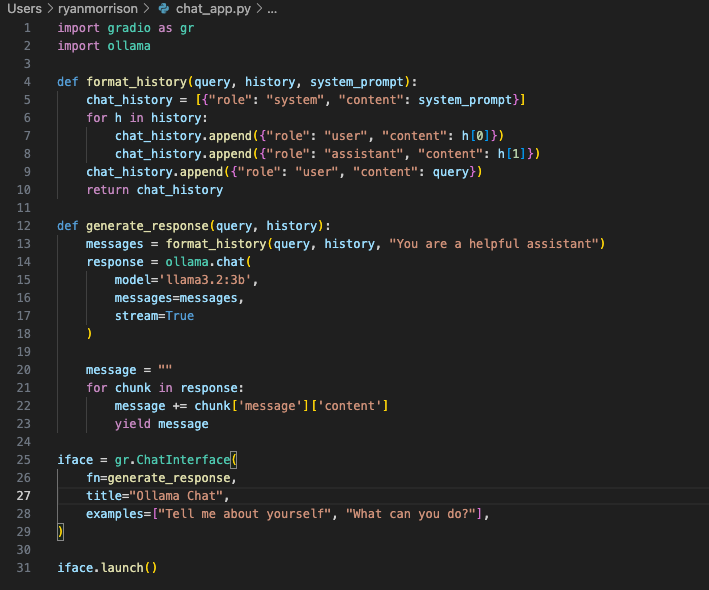The image size is (709, 590).
Task: Open the ryanmorrison breadcrumb folder
Action: [98, 9]
